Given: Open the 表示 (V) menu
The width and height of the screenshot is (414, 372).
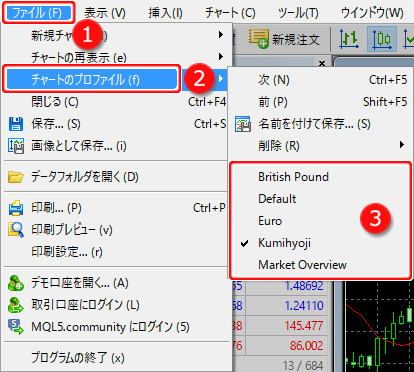Looking at the screenshot, I should [105, 13].
